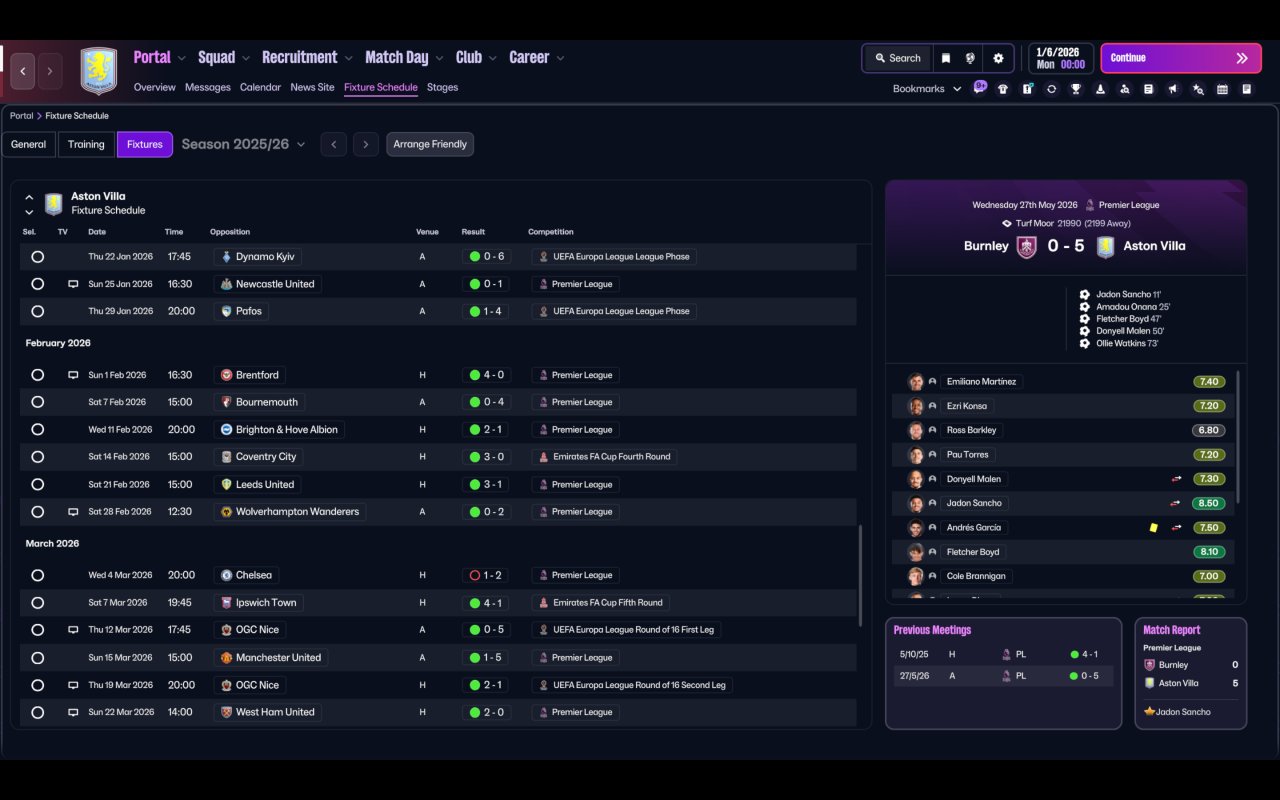Select the Dynamo Kyiv fixture radio button
Image resolution: width=1280 pixels, height=800 pixels.
[37, 257]
